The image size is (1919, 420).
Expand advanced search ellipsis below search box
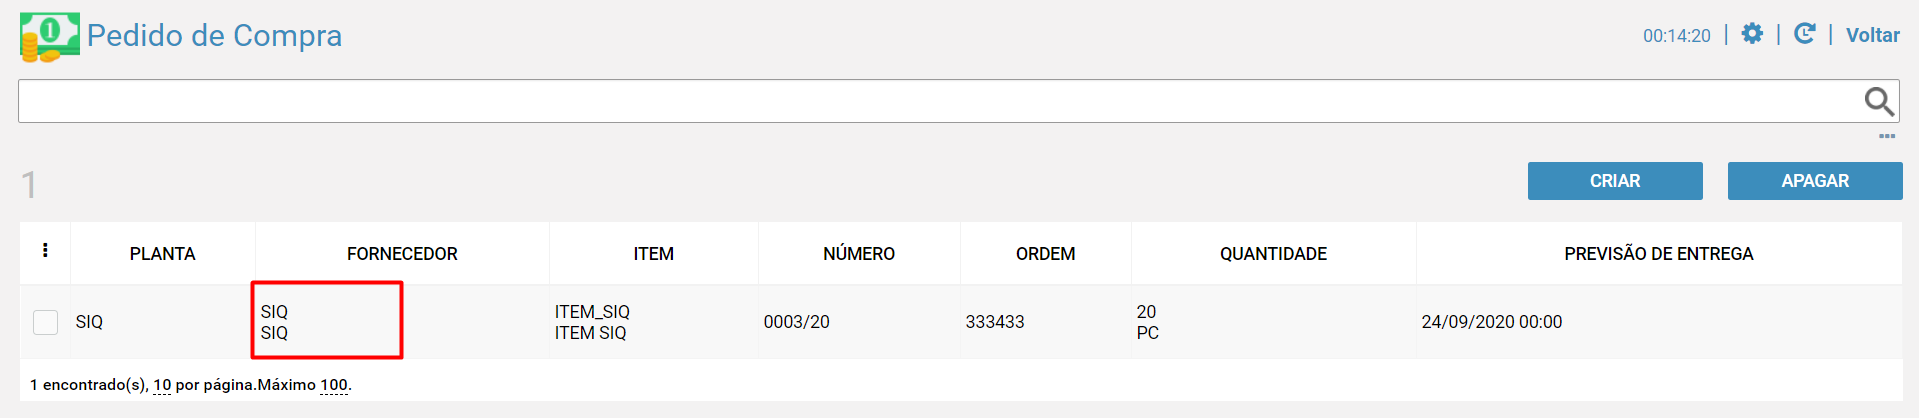coord(1887,136)
